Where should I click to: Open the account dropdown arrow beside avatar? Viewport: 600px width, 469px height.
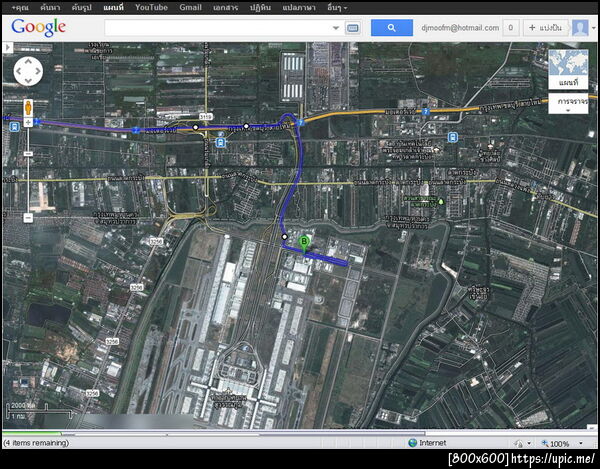coord(593,28)
